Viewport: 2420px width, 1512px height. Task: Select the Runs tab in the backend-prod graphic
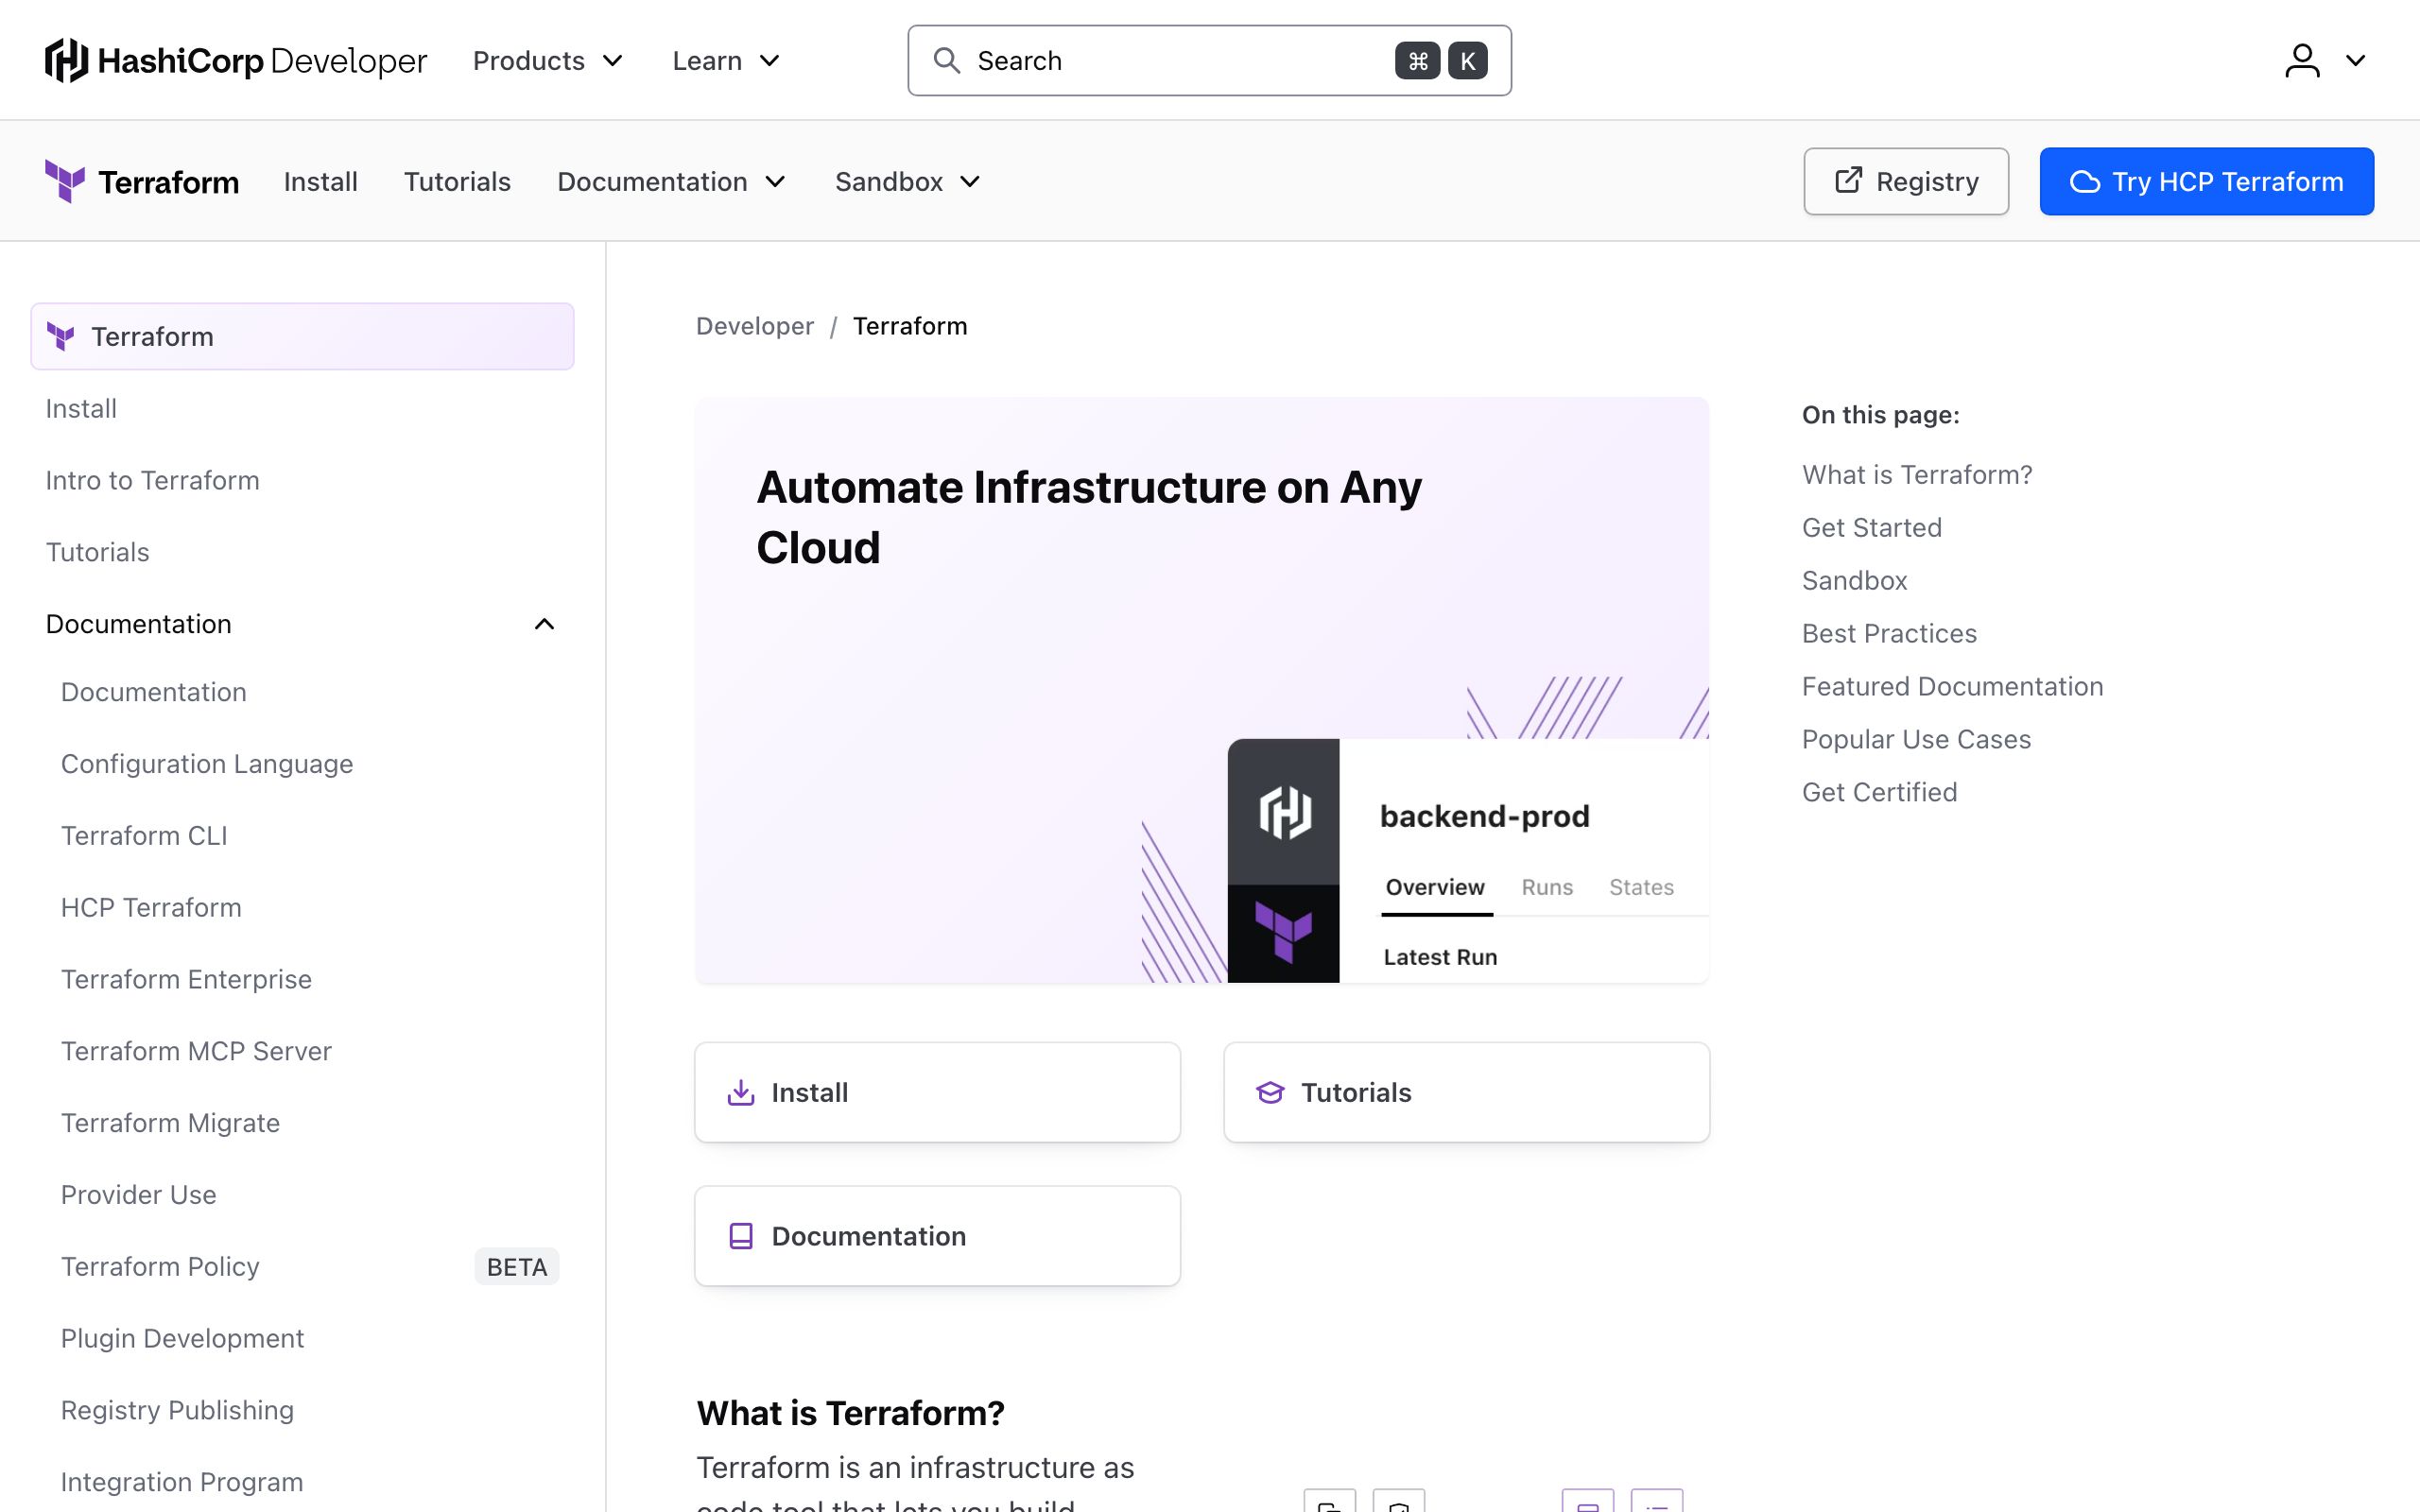pos(1547,887)
